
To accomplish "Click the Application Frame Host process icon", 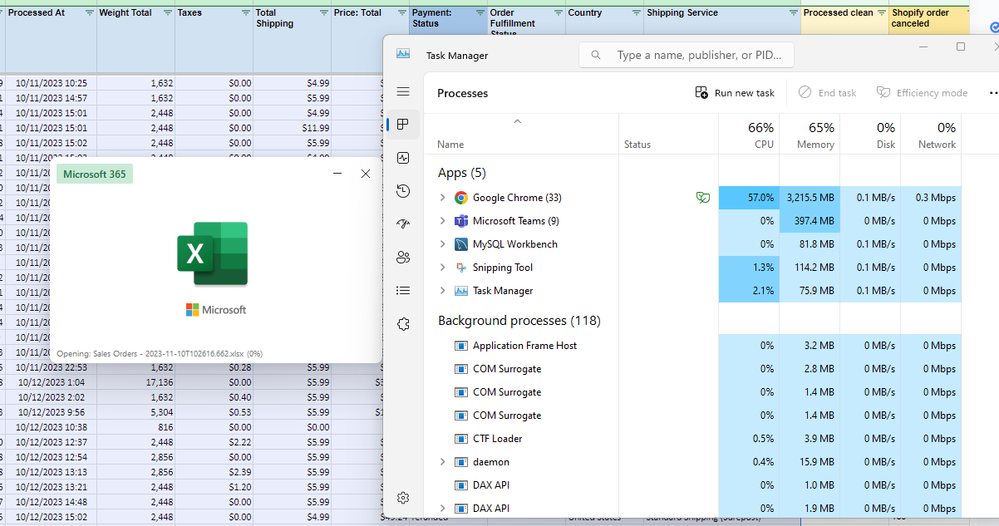I will 461,346.
